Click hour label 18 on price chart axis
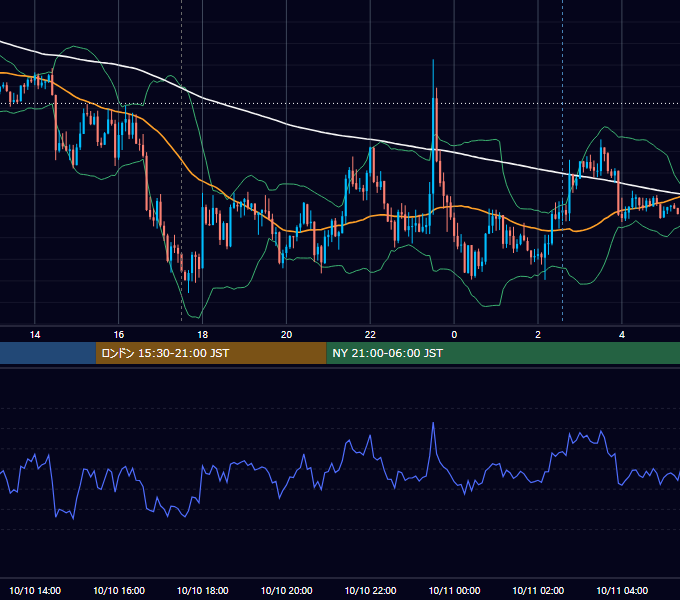Screen dimensions: 680x600 (203, 334)
